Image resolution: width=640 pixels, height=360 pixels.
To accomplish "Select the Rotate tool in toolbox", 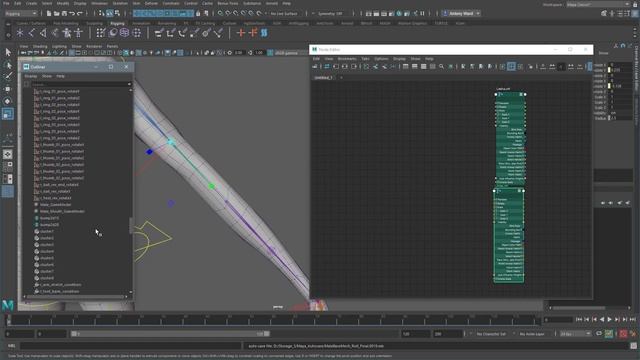I will (8, 101).
